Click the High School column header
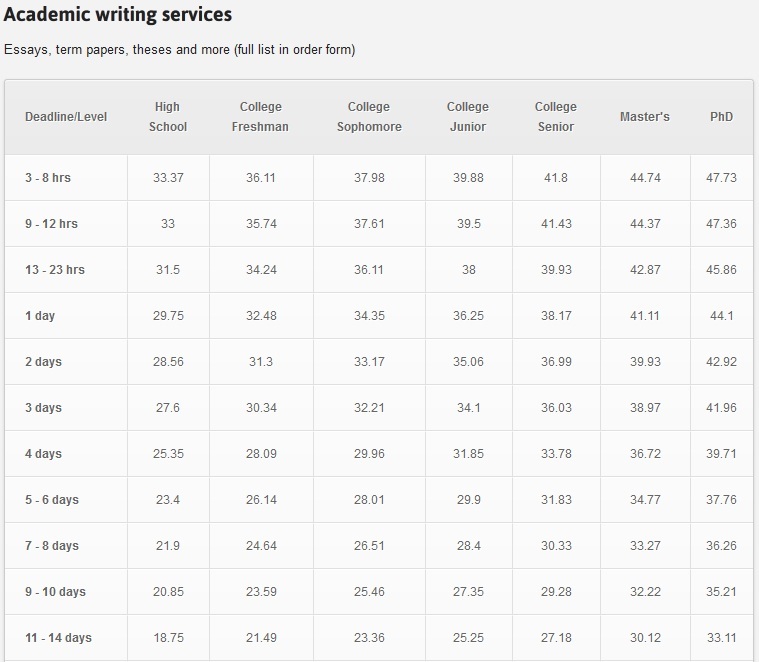This screenshot has height=662, width=759. pos(167,117)
